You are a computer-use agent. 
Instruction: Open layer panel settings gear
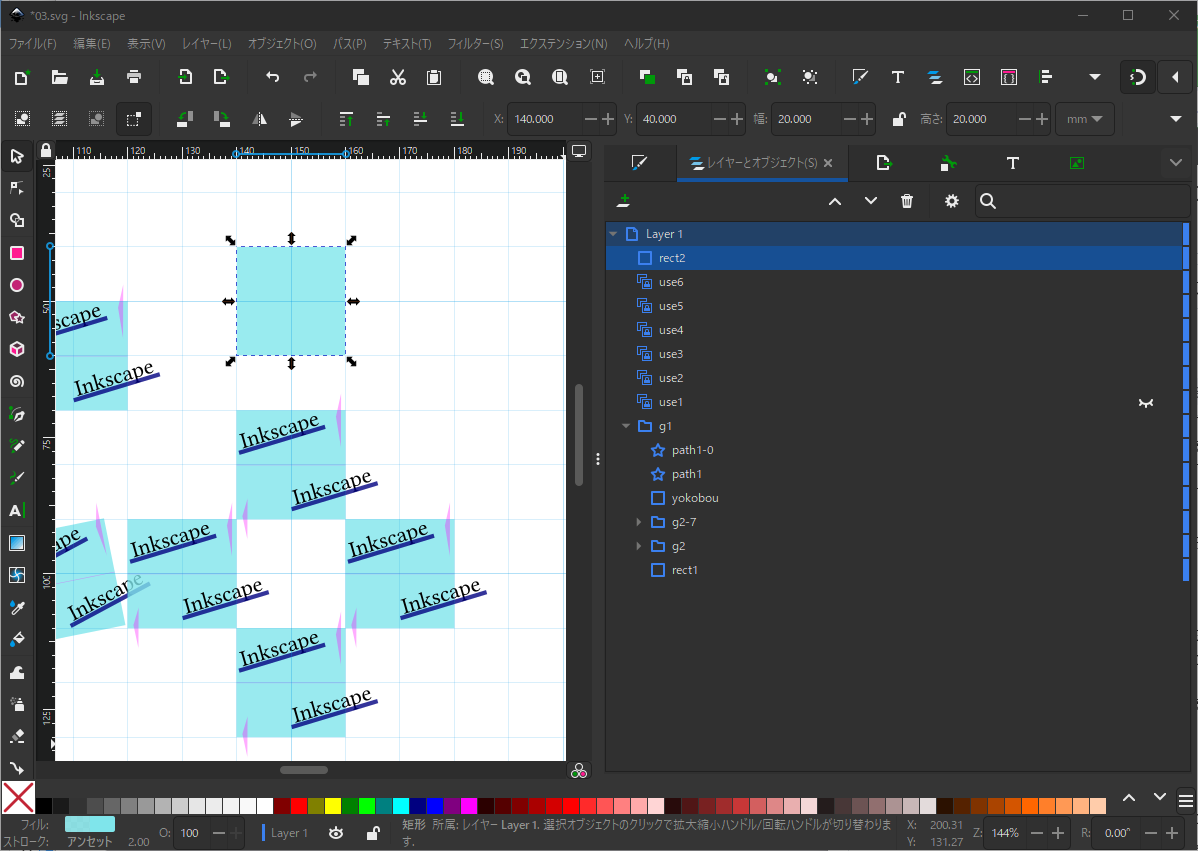(x=951, y=201)
